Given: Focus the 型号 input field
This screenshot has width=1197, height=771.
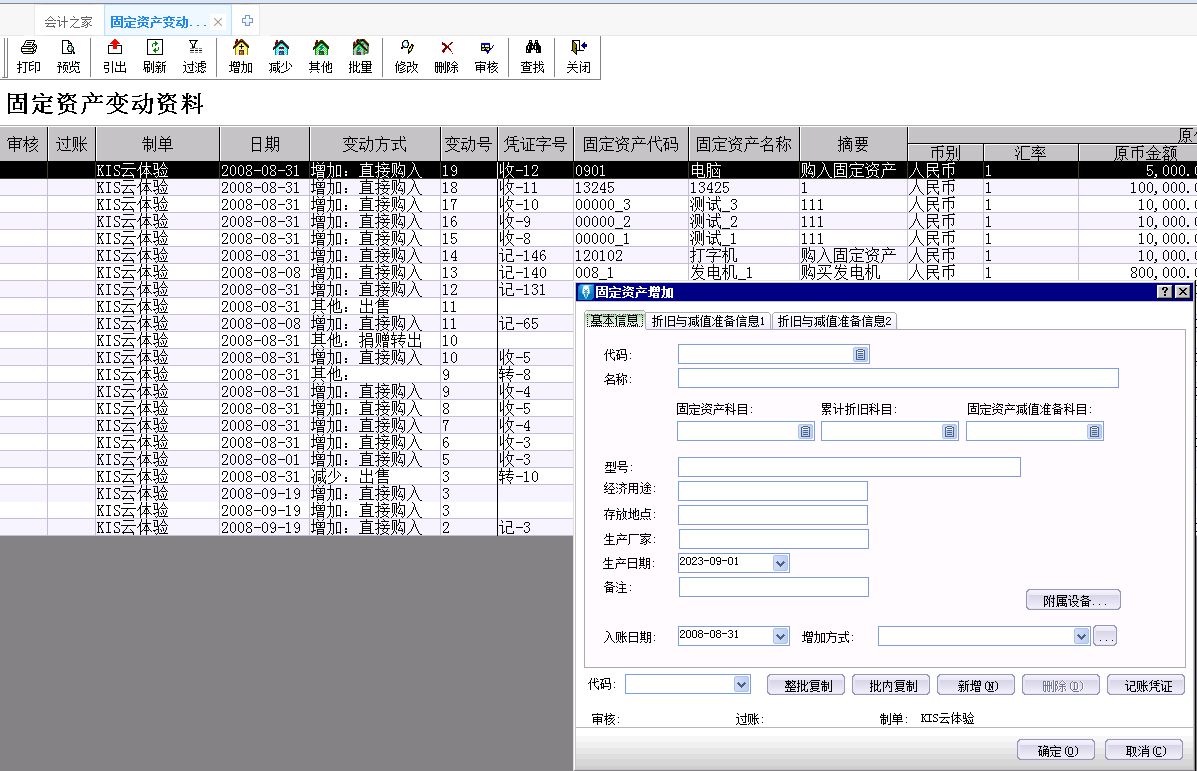Looking at the screenshot, I should (x=849, y=466).
